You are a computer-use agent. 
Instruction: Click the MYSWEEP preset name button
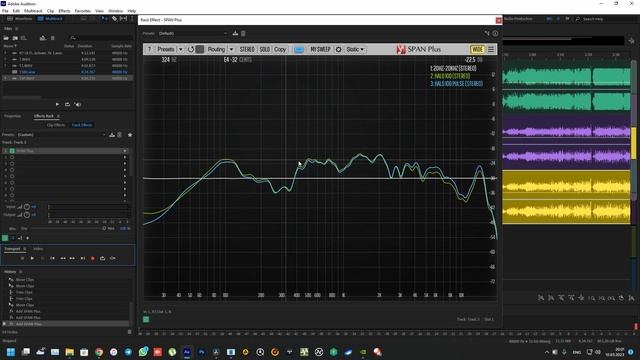pos(320,49)
